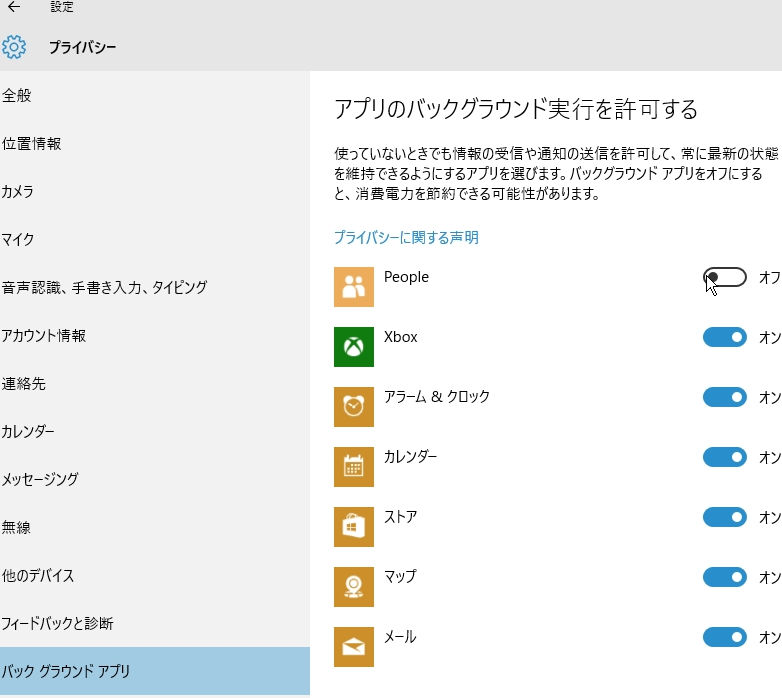This screenshot has width=782, height=698.
Task: Open カレンダー in the left sidebar
Action: pos(155,431)
